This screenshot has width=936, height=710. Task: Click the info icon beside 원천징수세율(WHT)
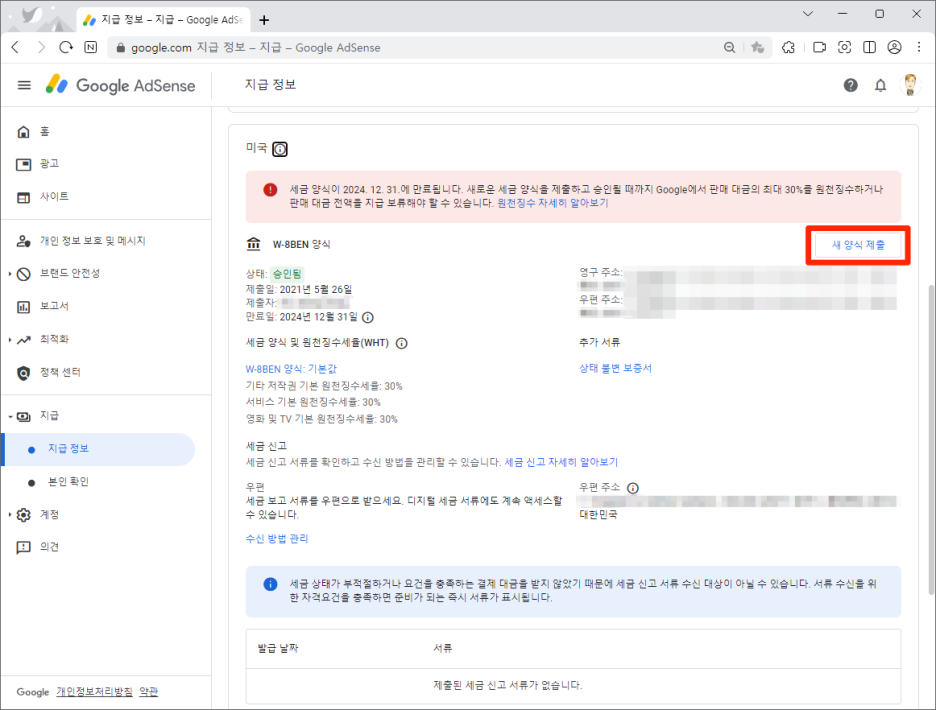coord(402,343)
